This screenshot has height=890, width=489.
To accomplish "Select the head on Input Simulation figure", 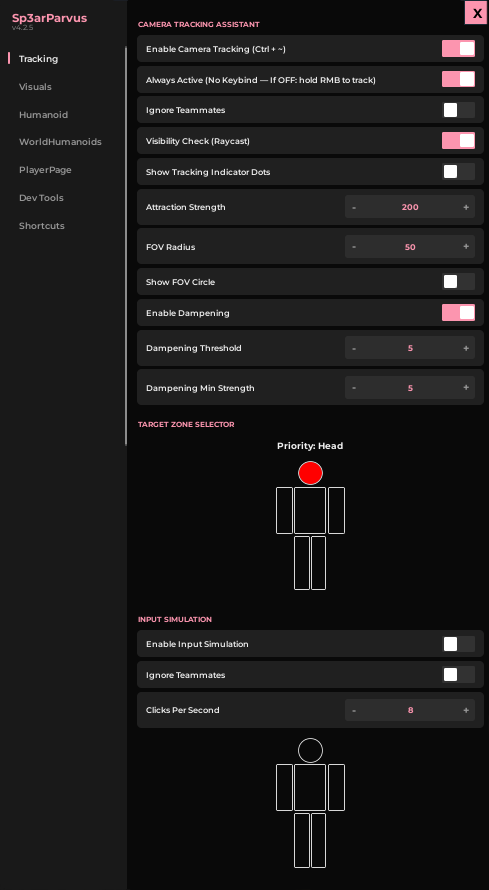I will 310,750.
